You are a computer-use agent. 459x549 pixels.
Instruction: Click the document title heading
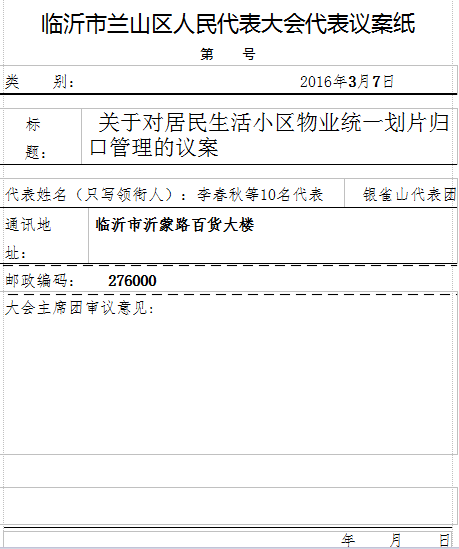click(228, 24)
